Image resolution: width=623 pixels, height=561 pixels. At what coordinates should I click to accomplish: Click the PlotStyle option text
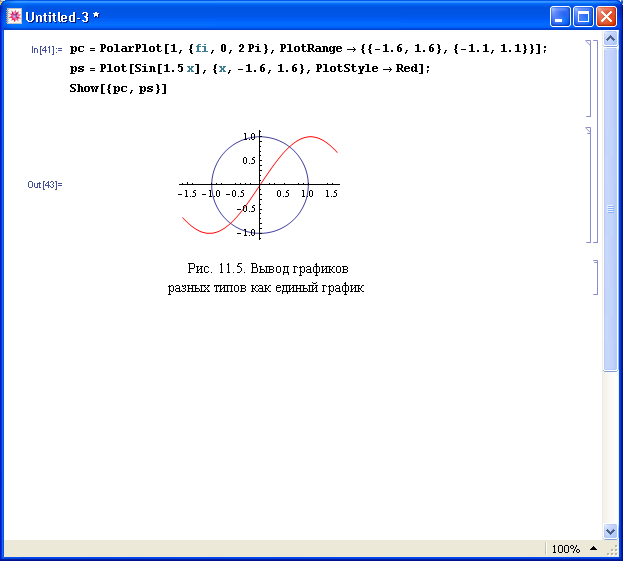(x=347, y=68)
